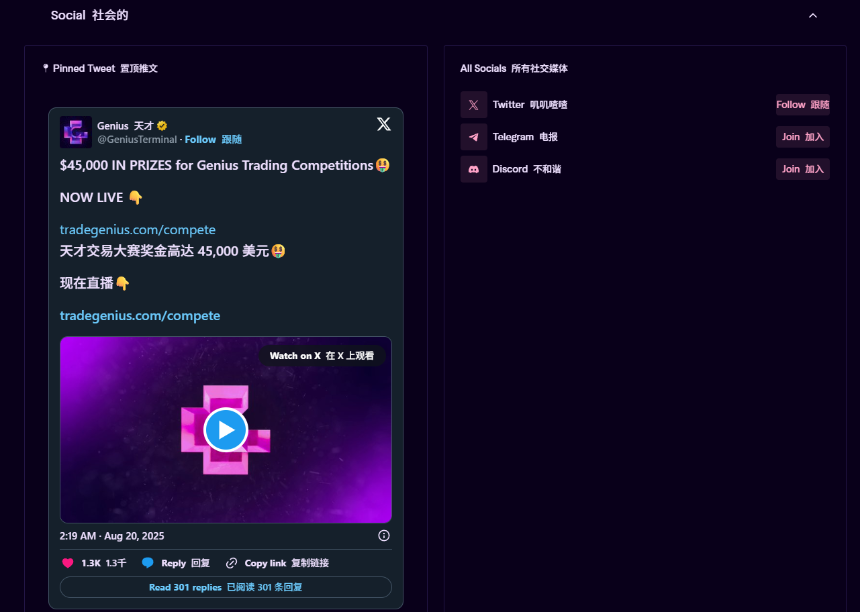Viewport: 860px width, 612px height.
Task: Play the tweet video
Action: (226, 430)
